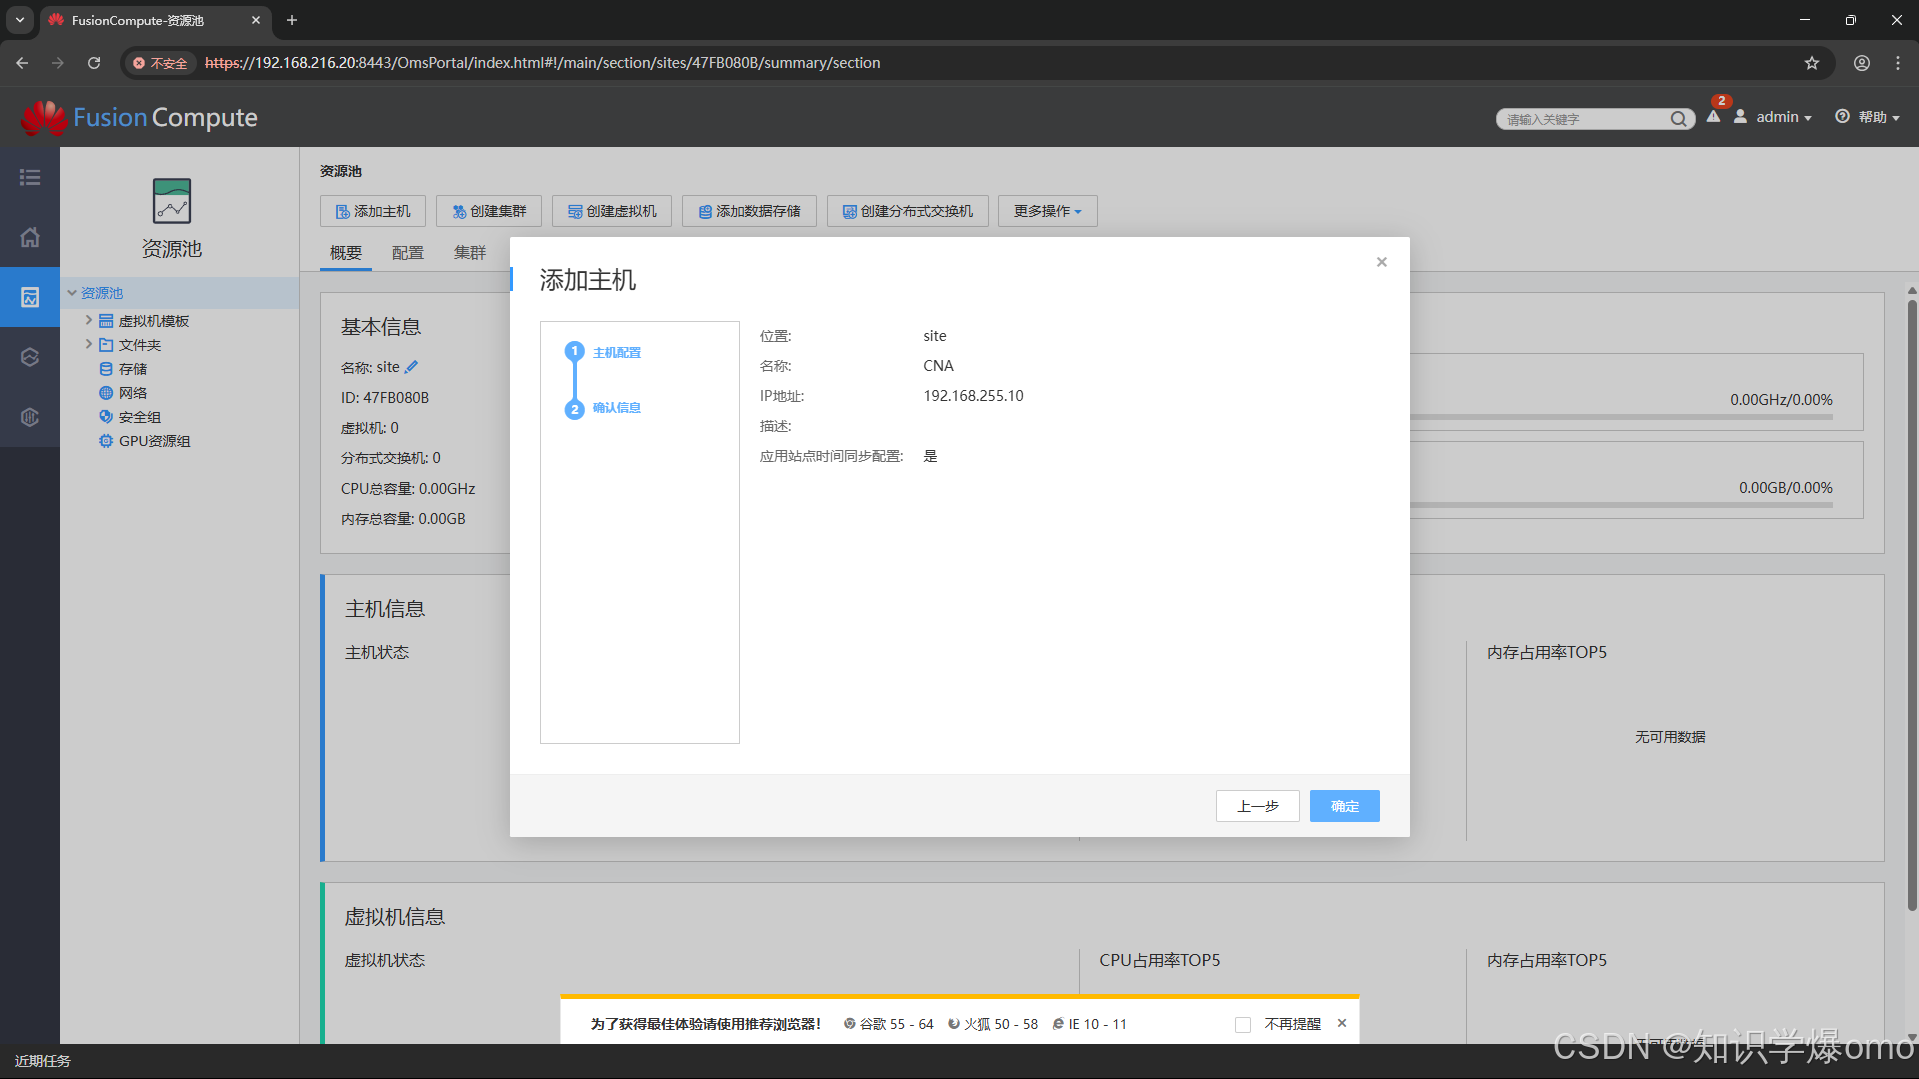
Task: Switch to the 集群 tab
Action: click(x=470, y=253)
